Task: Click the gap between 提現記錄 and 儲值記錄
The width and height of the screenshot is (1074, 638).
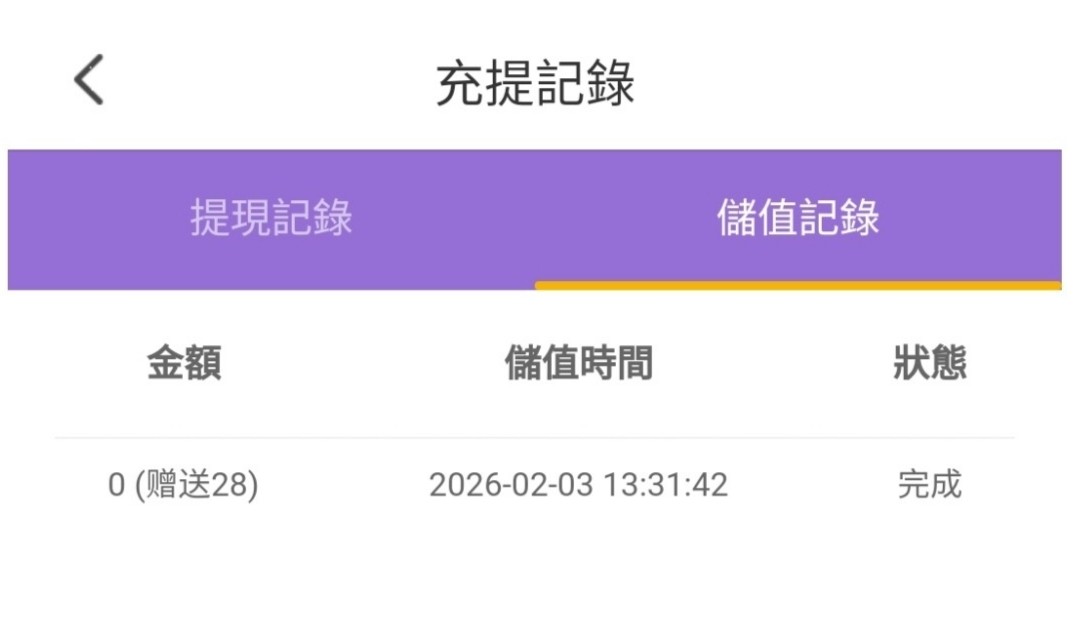Action: click(x=535, y=218)
